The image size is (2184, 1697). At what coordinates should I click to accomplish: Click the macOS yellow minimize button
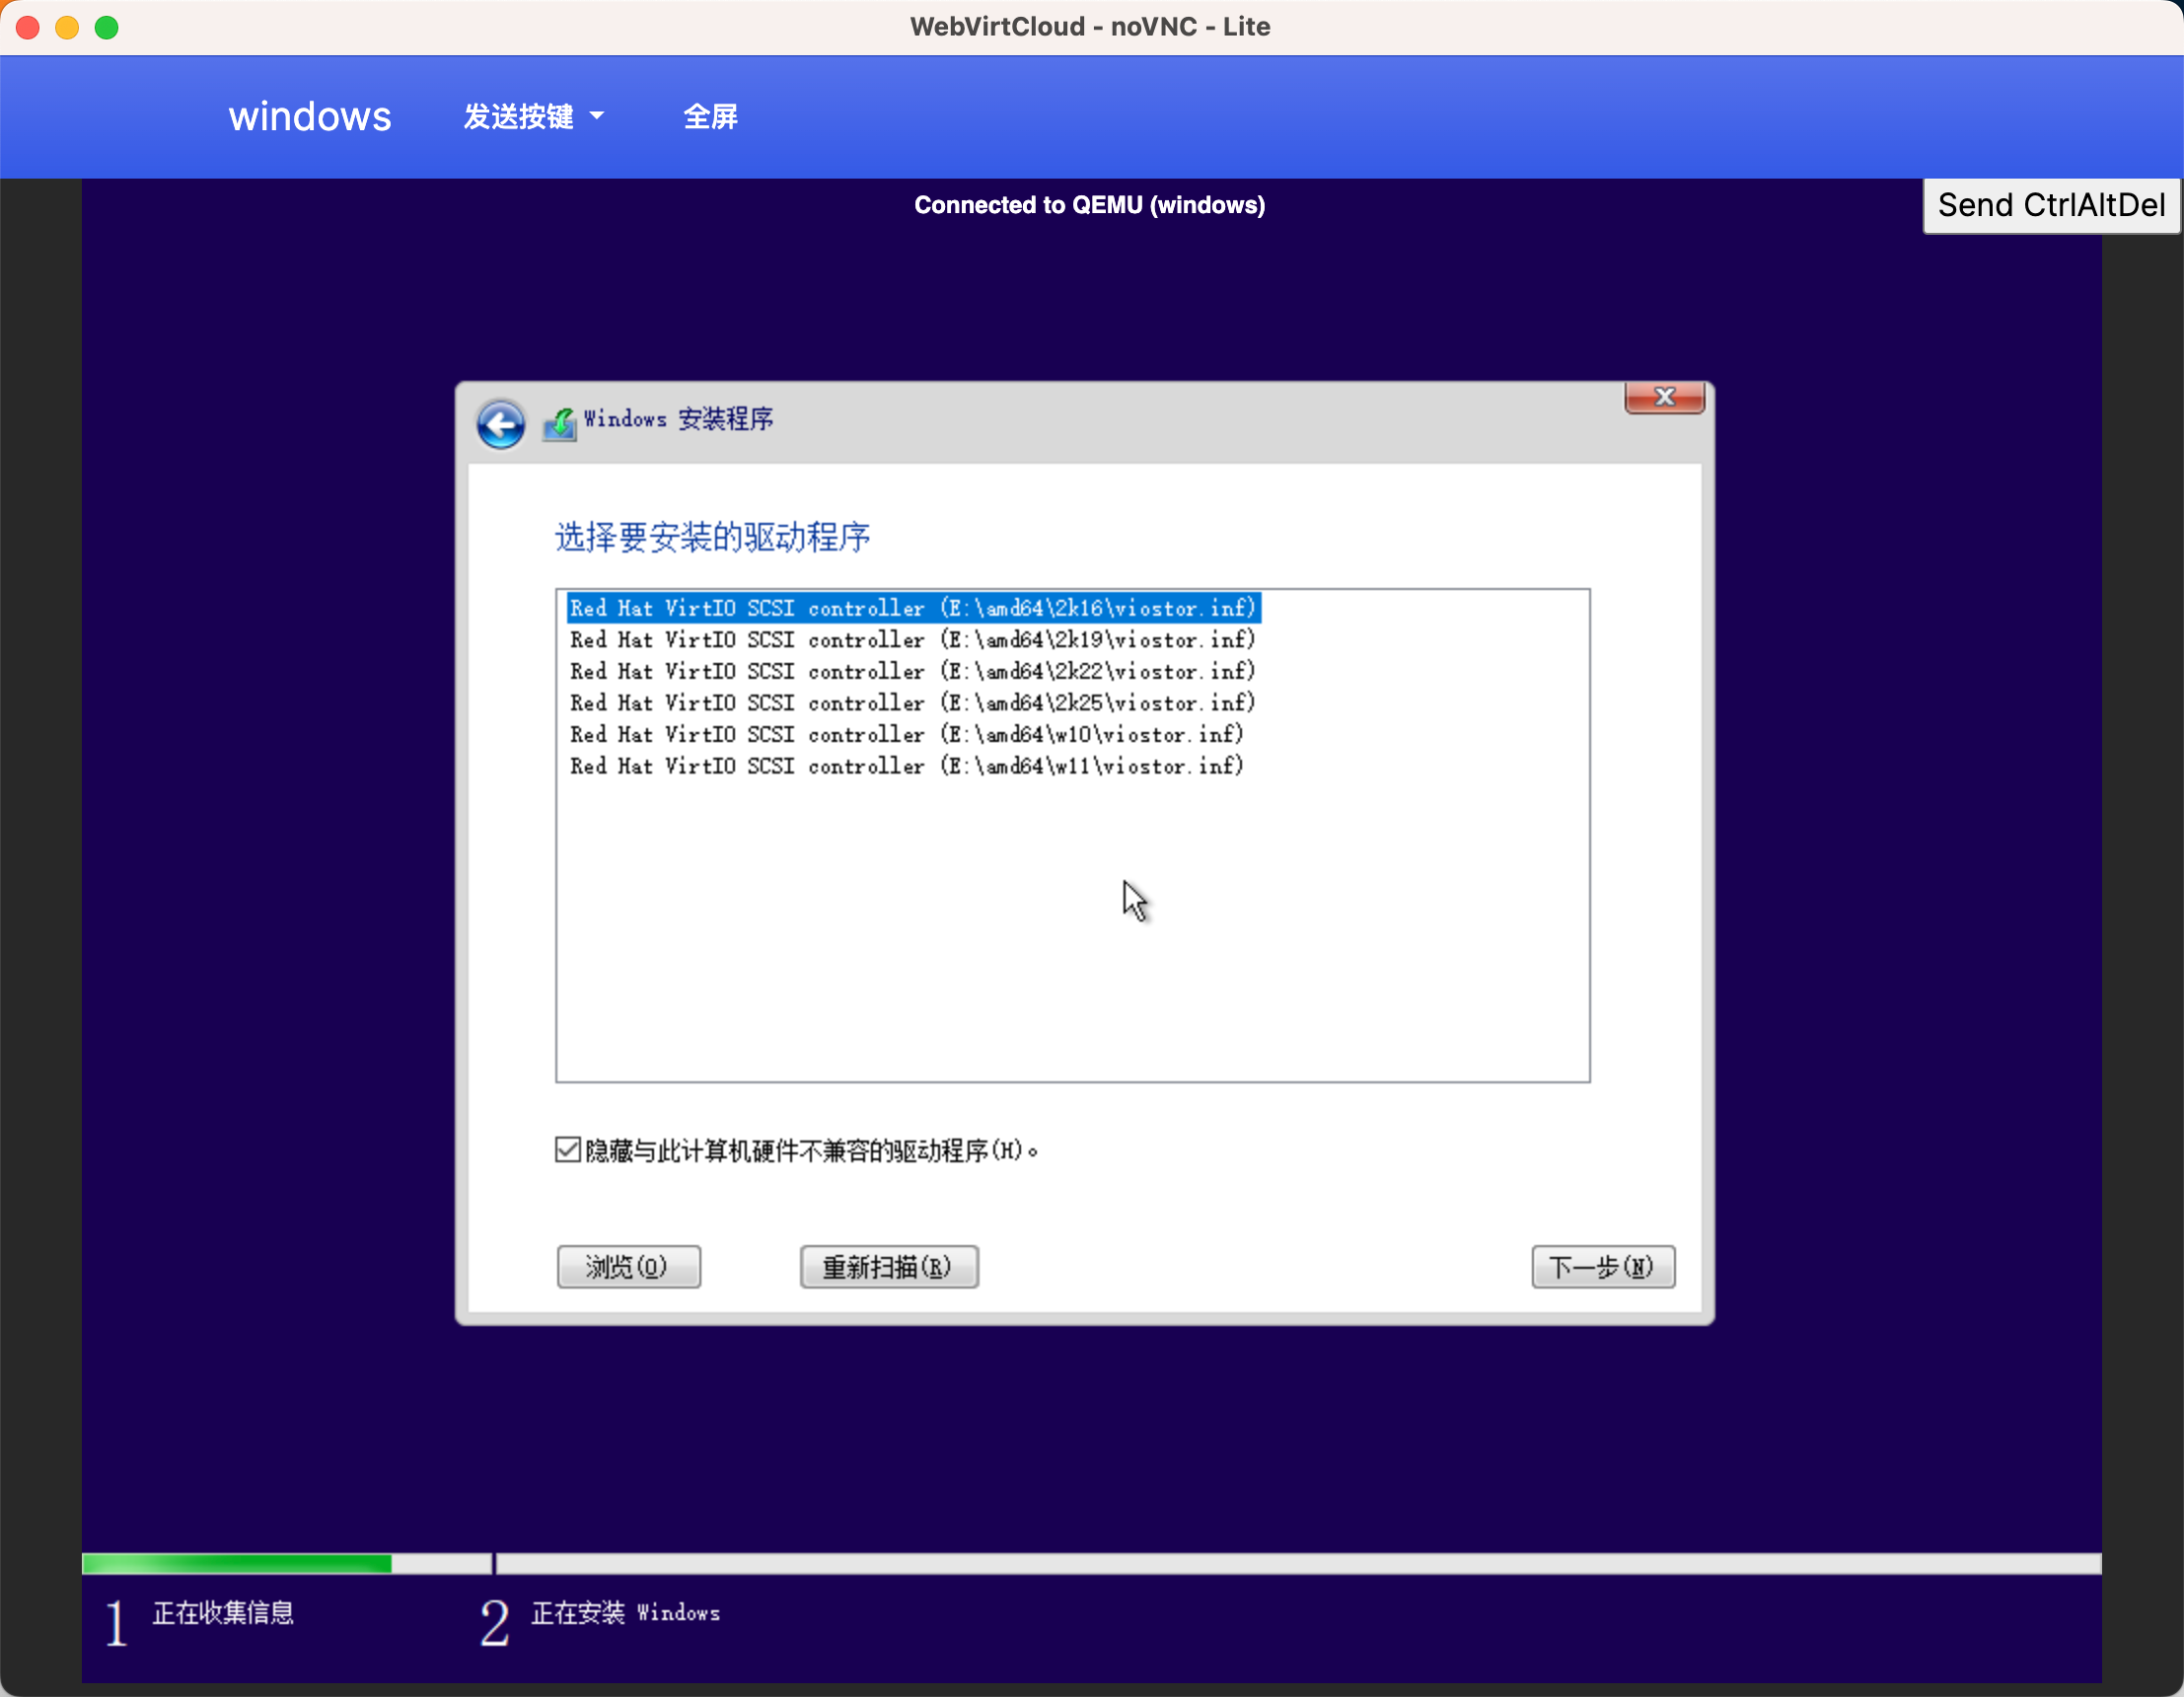[x=67, y=27]
